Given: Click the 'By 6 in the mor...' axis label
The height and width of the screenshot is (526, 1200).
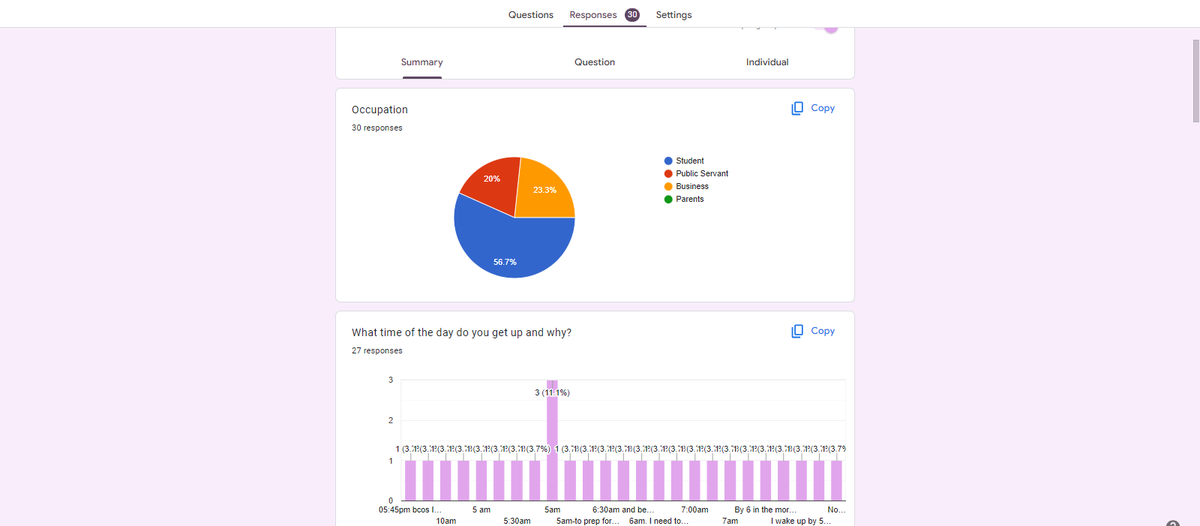Looking at the screenshot, I should (x=765, y=510).
